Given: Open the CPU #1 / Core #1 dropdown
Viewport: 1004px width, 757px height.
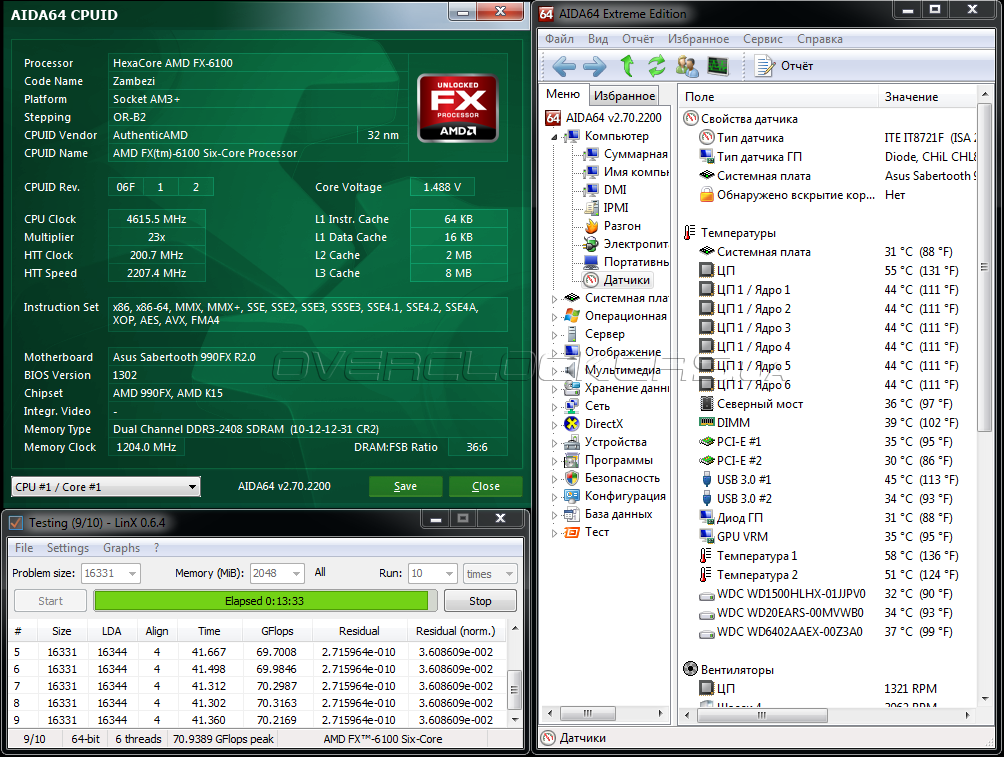Looking at the screenshot, I should click(x=106, y=487).
